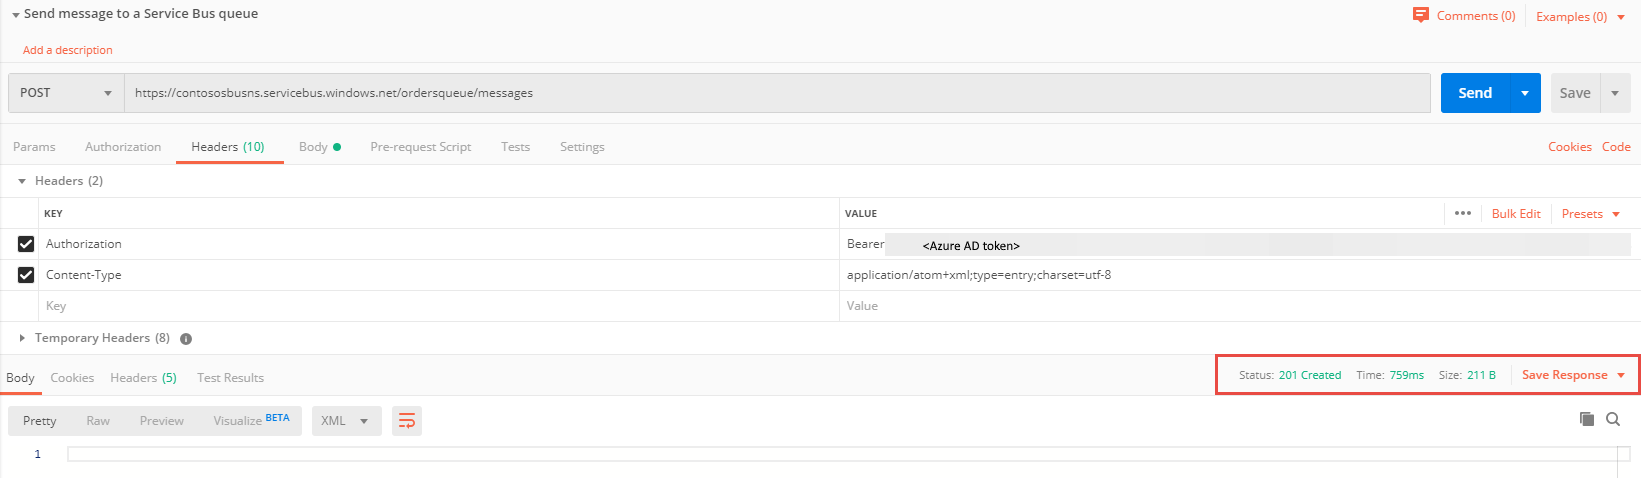Copy response body with the copy icon
This screenshot has height=478, width=1642.
pyautogui.click(x=1586, y=419)
